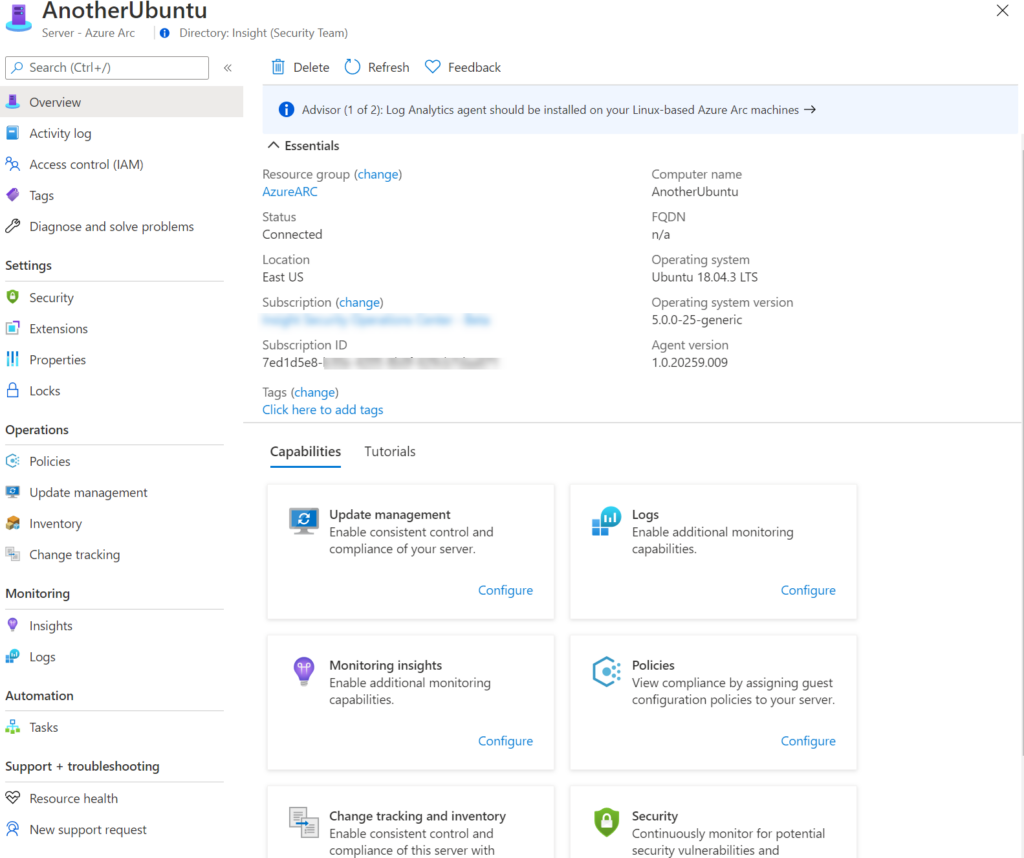Image resolution: width=1024 pixels, height=858 pixels.
Task: Click the Locks padlock icon
Action: click(x=12, y=390)
